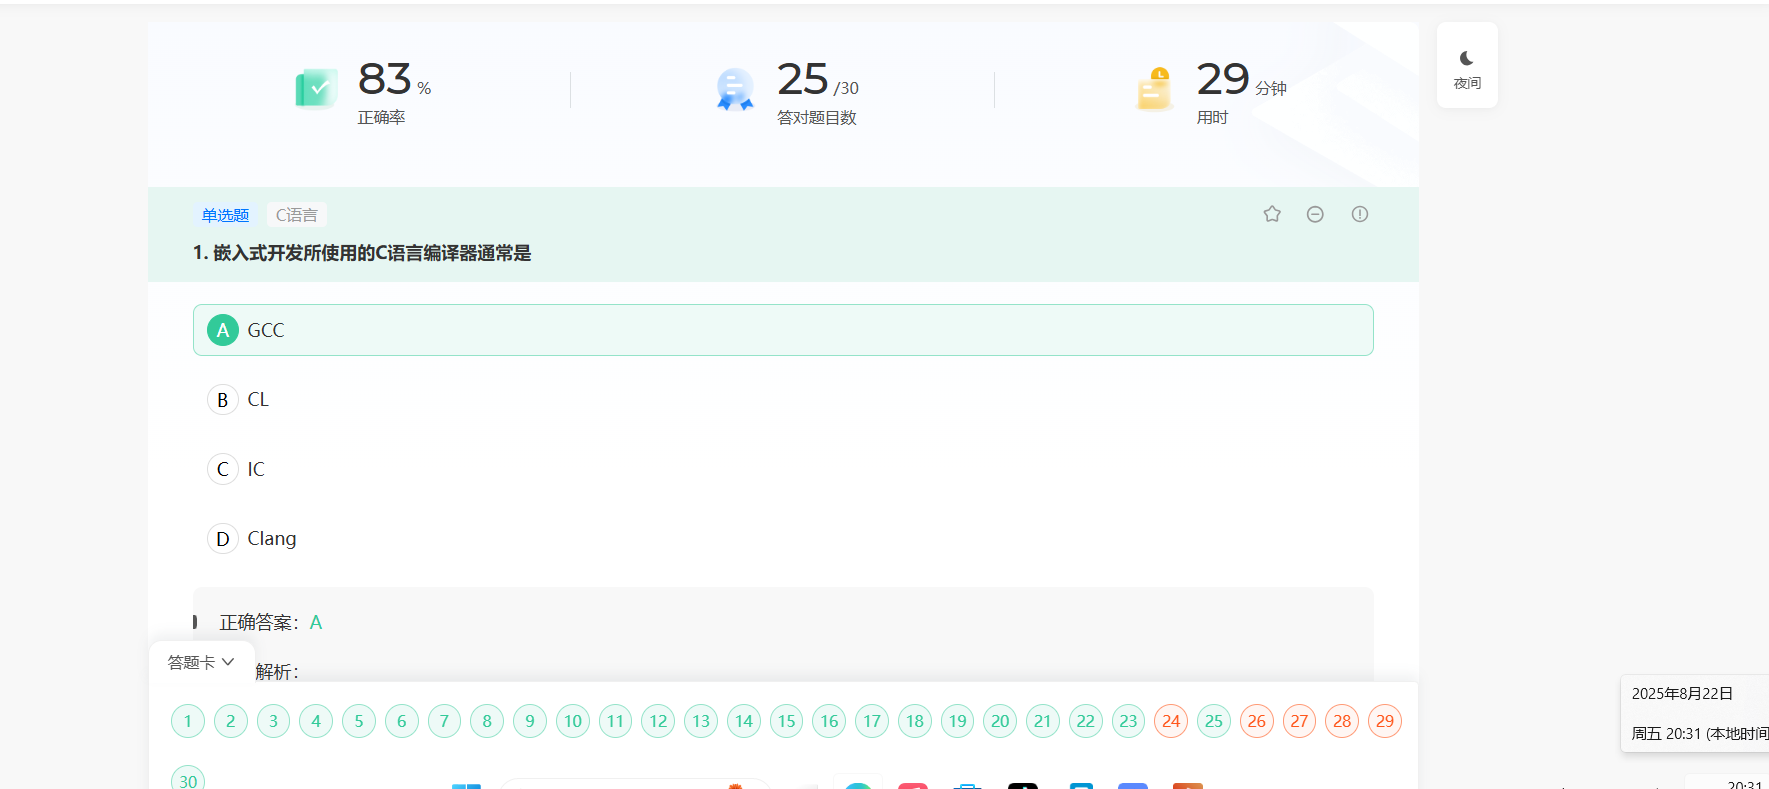
Task: Report an issue via the exclamation circle icon
Action: click(1360, 214)
